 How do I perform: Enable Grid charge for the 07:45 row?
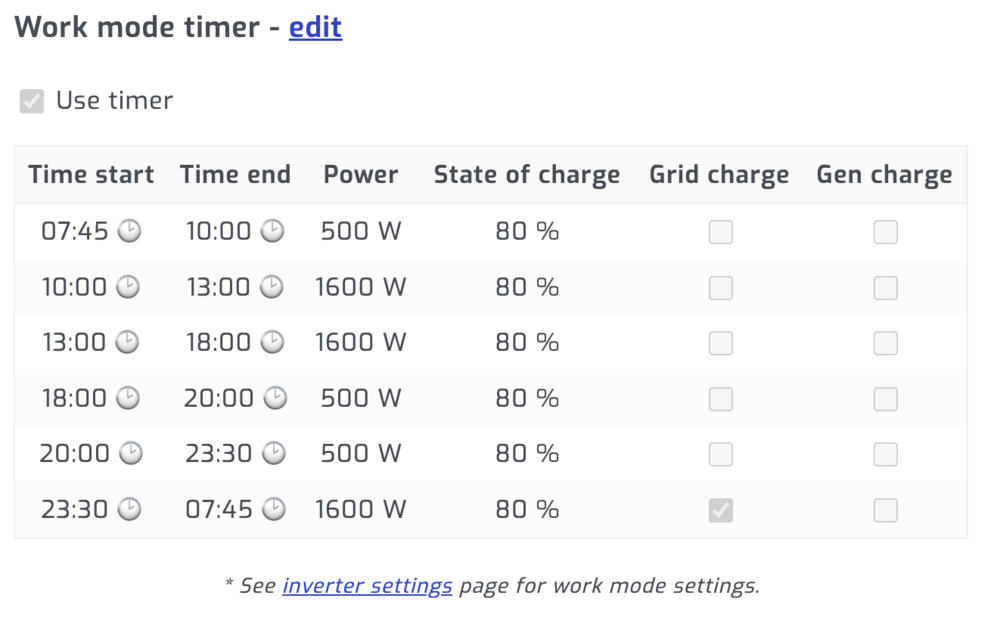(x=720, y=232)
